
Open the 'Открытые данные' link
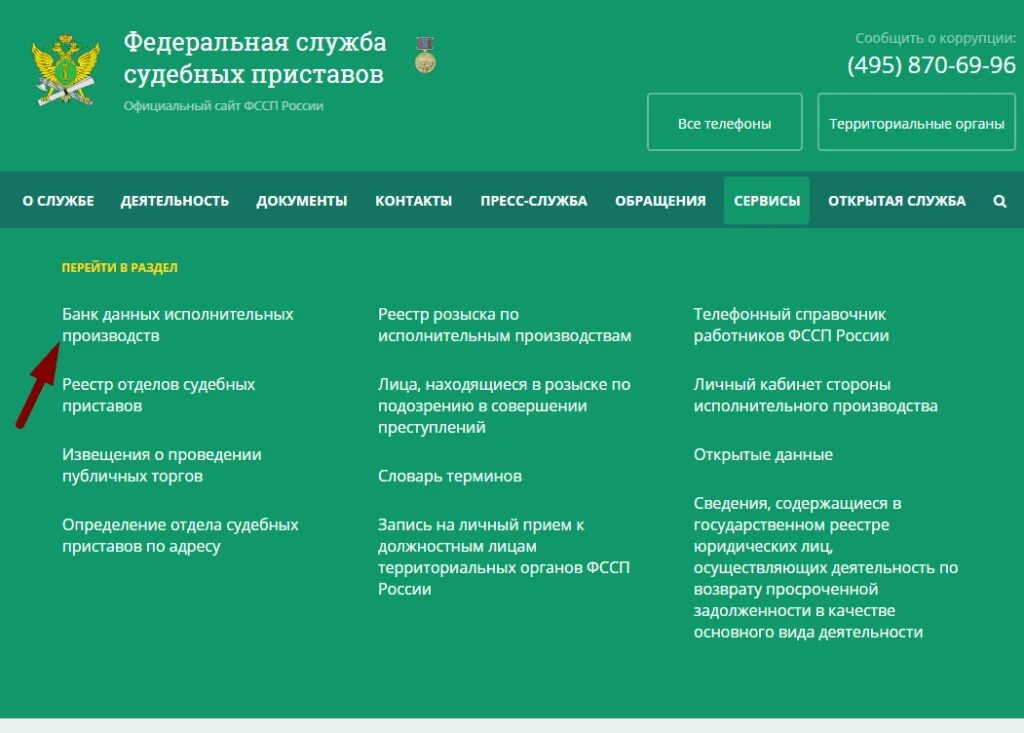click(763, 454)
